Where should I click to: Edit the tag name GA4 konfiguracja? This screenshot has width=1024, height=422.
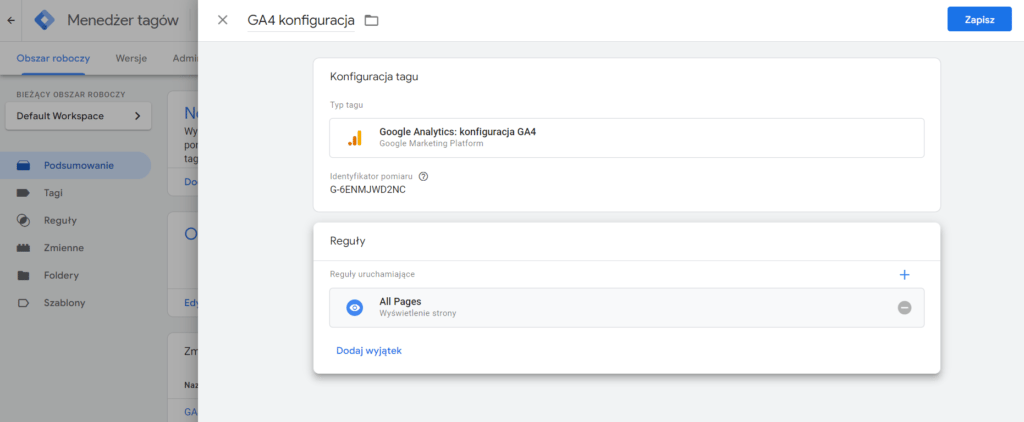[x=301, y=20]
